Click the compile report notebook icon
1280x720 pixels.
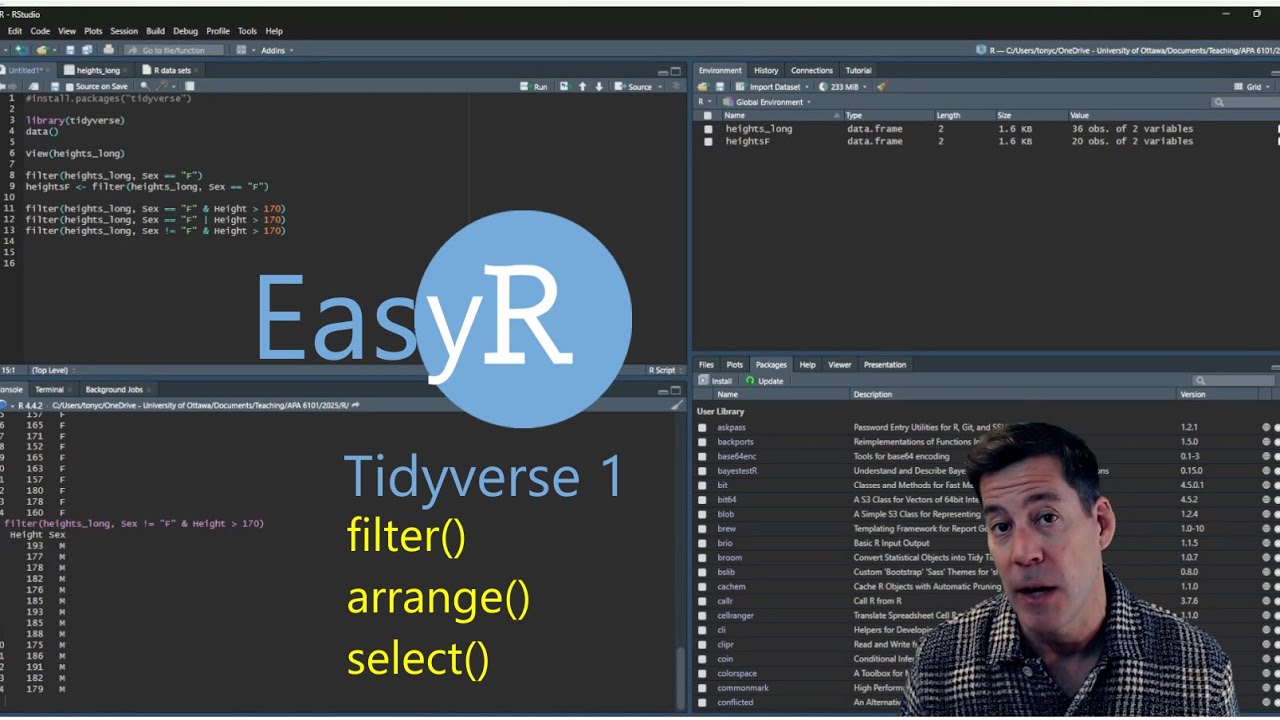pos(189,86)
